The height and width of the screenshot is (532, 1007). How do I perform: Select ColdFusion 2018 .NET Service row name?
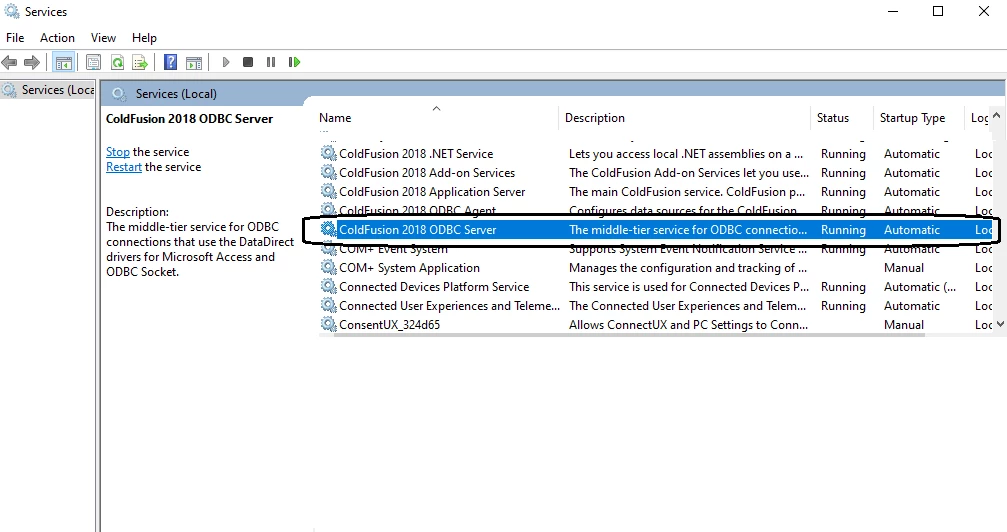[x=416, y=154]
